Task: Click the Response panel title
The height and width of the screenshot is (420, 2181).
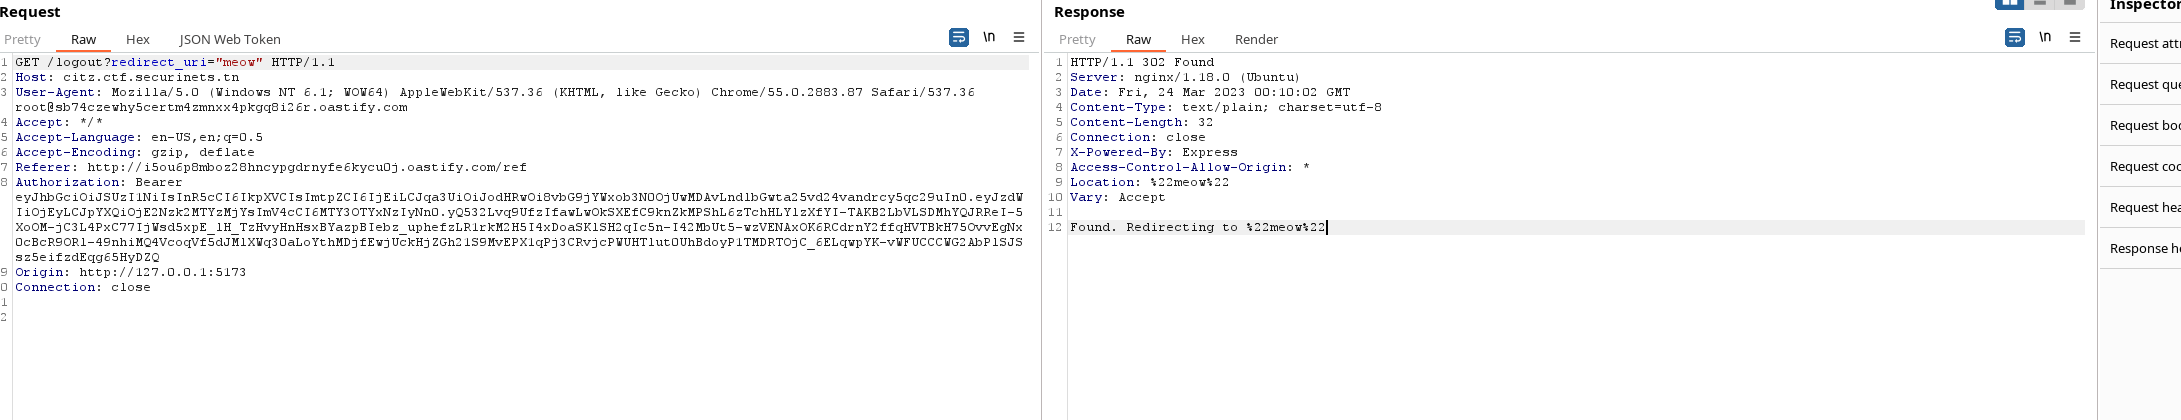Action: (x=1089, y=12)
